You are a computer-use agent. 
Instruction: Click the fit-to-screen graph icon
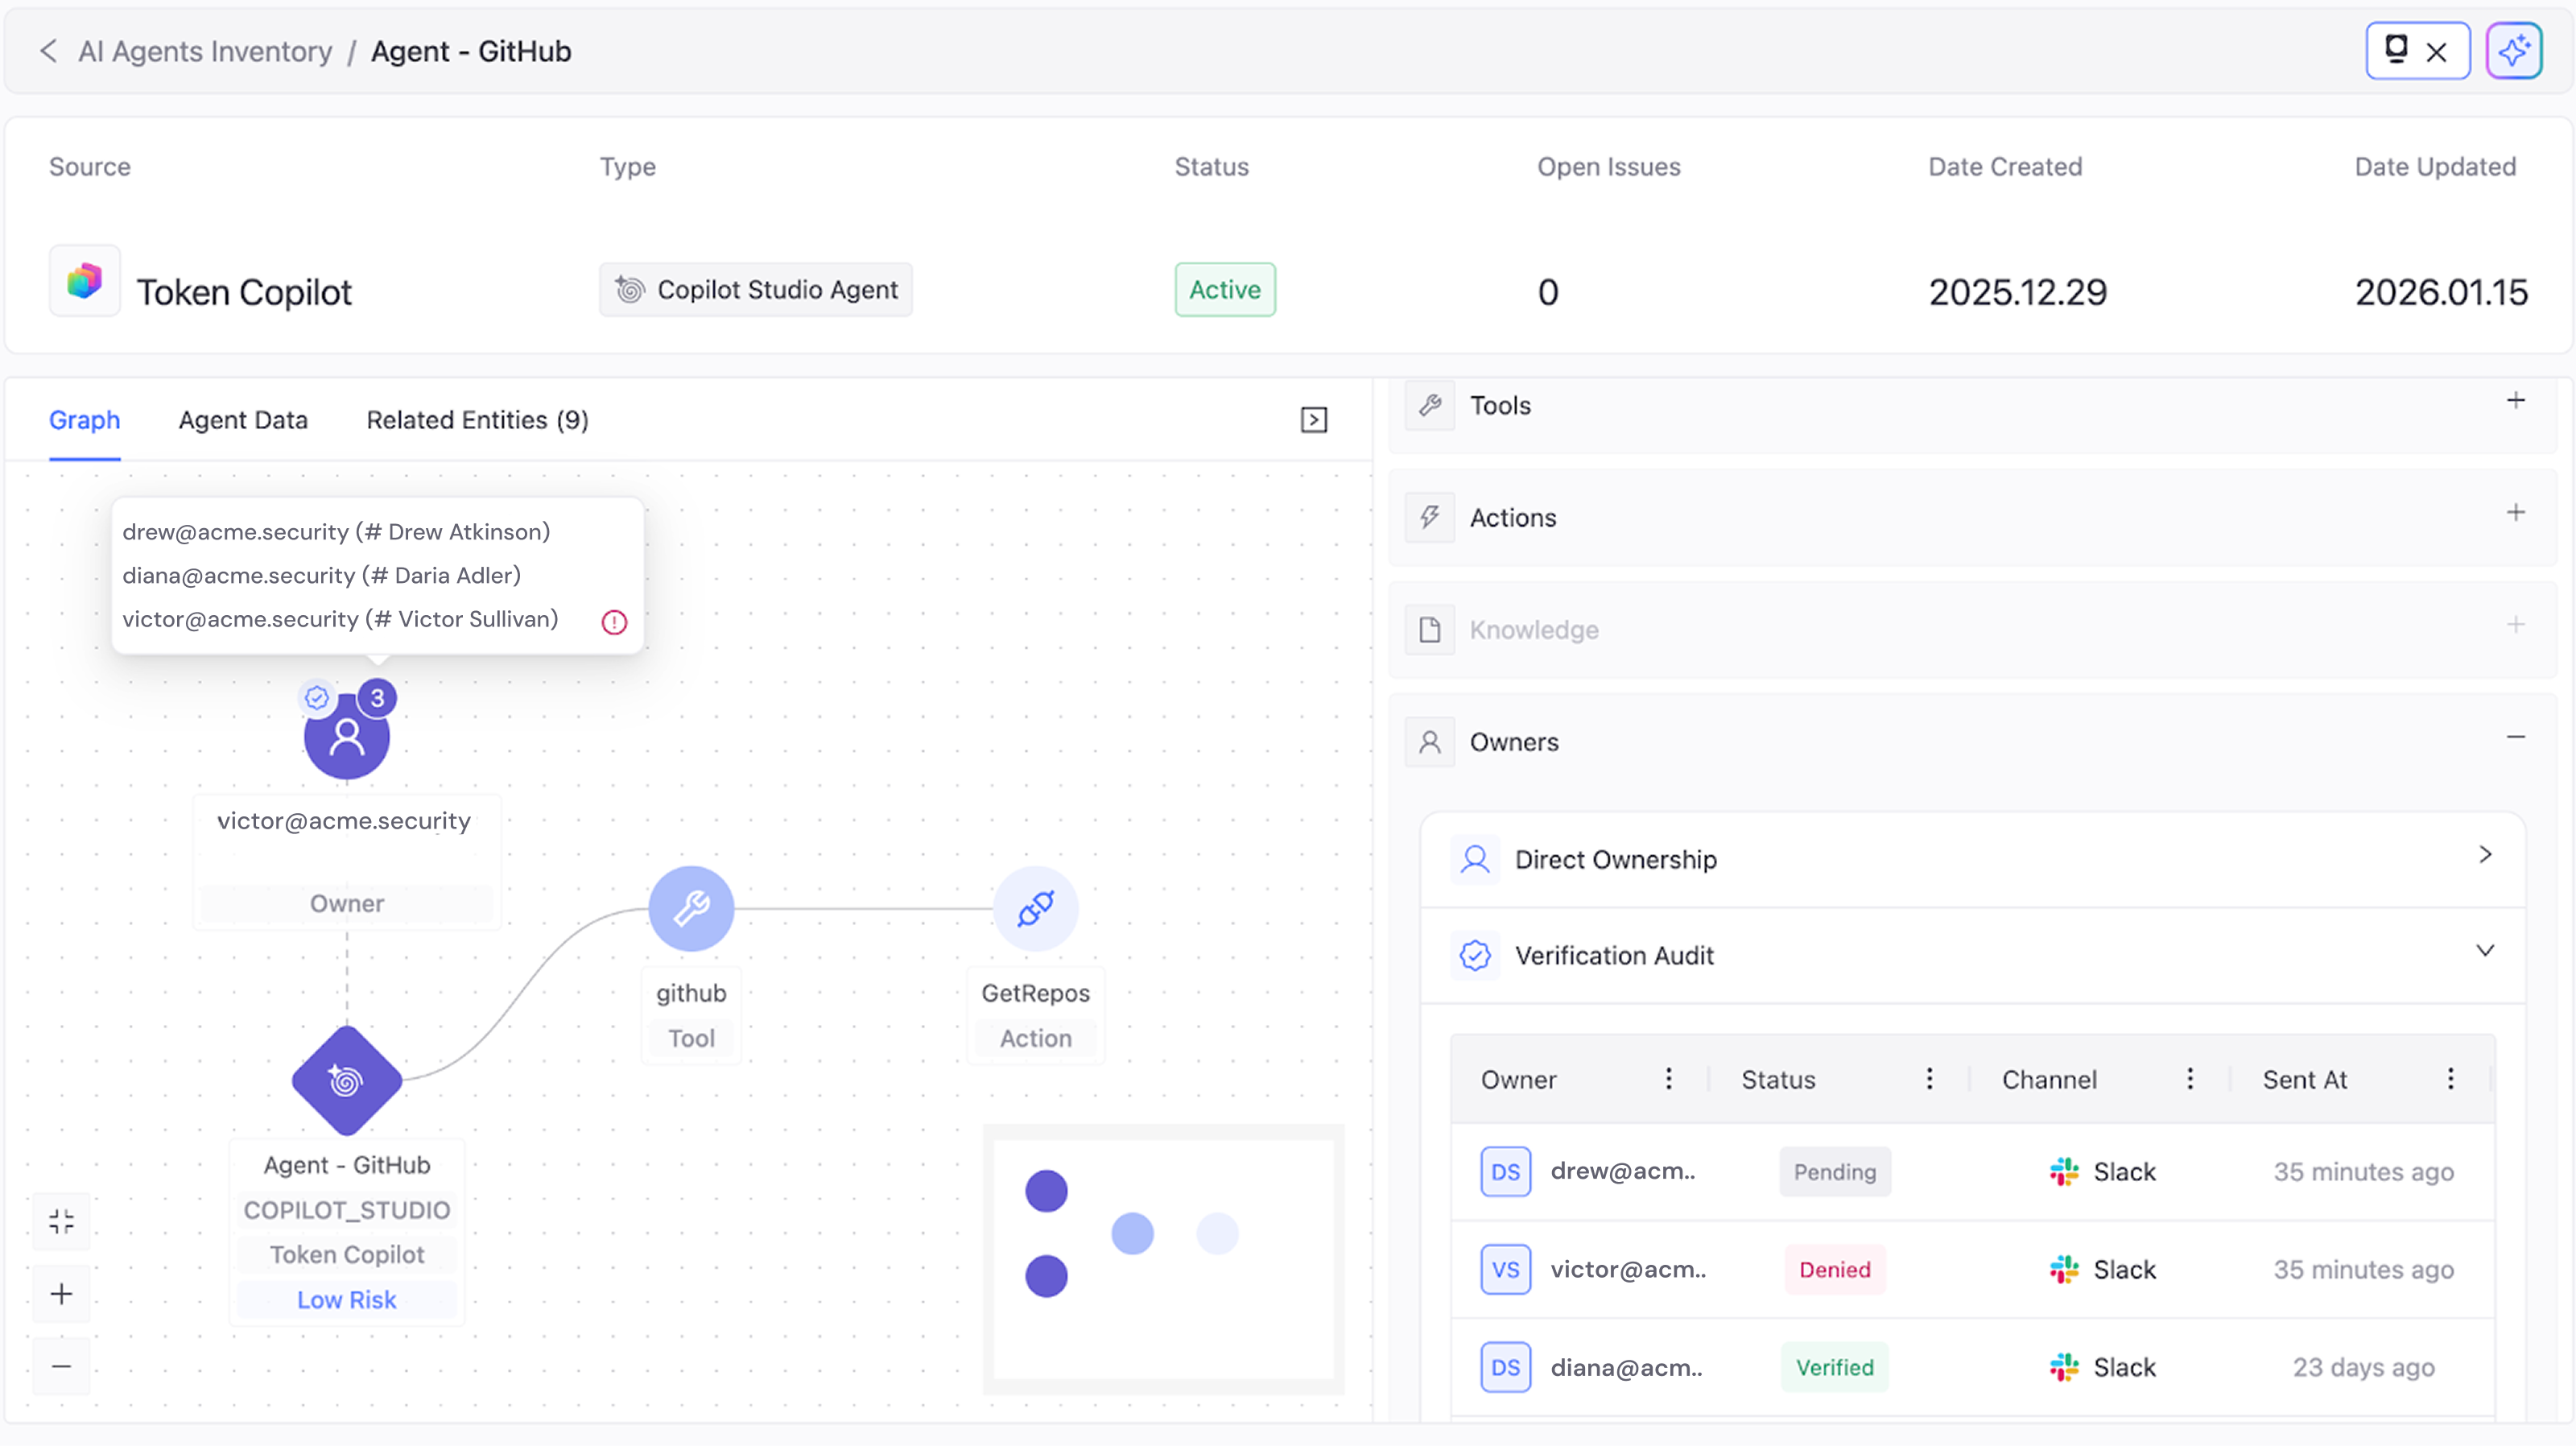pos(61,1221)
